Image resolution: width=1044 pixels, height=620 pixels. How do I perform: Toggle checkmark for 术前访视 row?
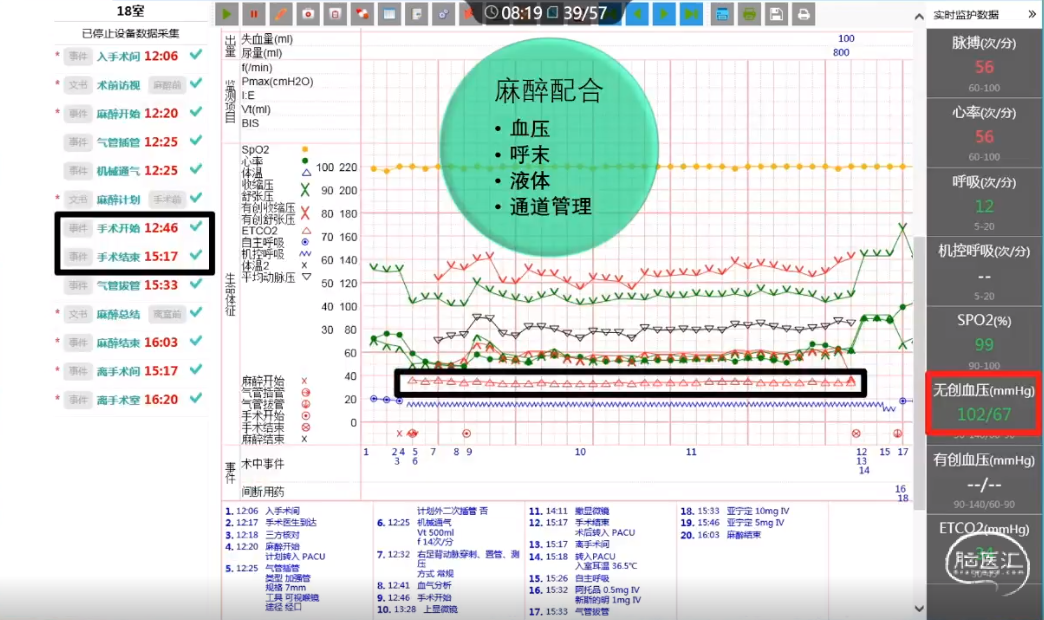click(x=196, y=83)
